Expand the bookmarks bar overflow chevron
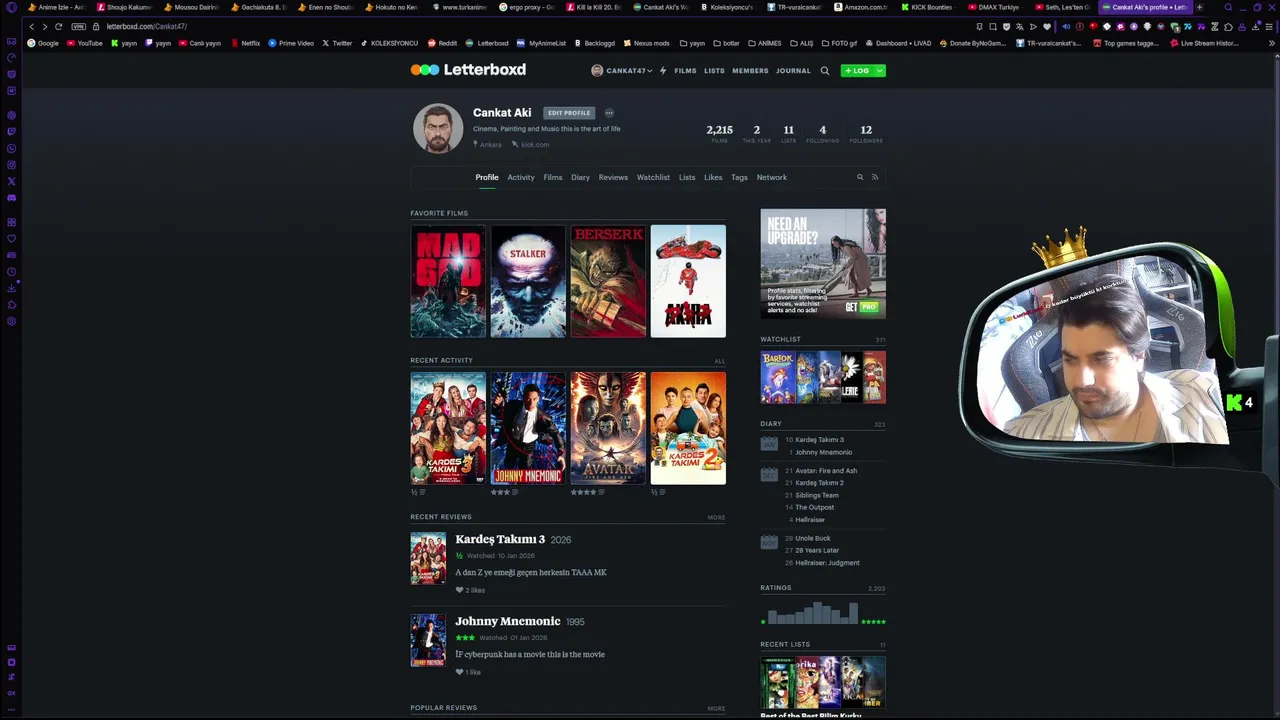The image size is (1280, 720). [1272, 43]
